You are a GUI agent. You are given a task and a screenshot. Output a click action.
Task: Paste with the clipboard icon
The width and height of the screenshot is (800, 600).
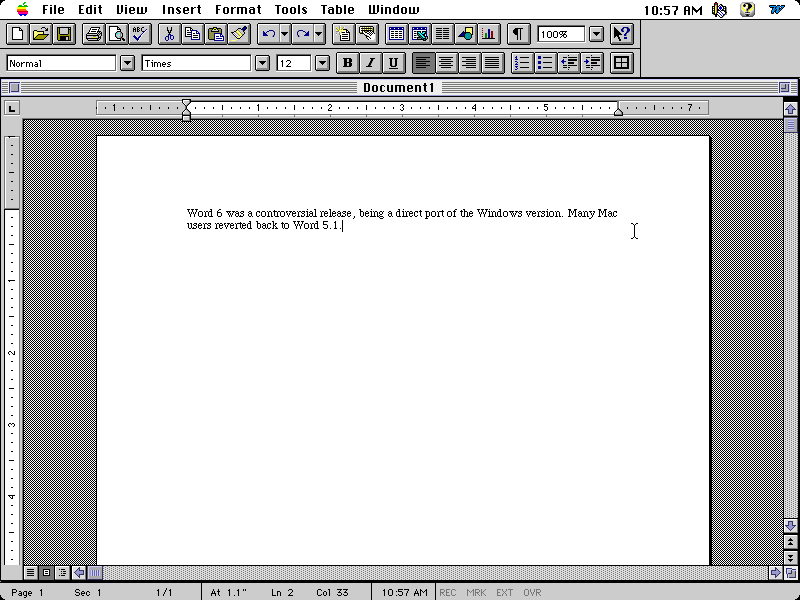pyautogui.click(x=216, y=34)
